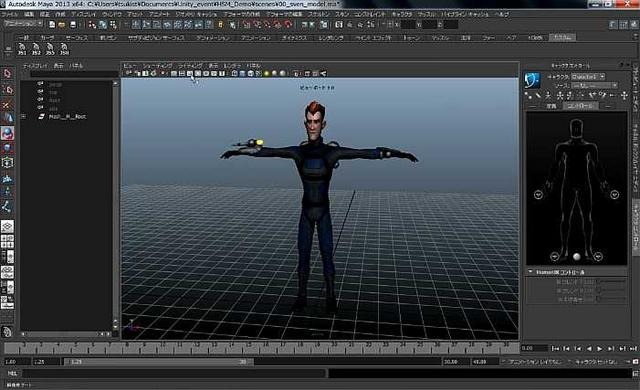Toggle snap to curves magnet
Viewport: 640px width, 390px height.
point(257,25)
